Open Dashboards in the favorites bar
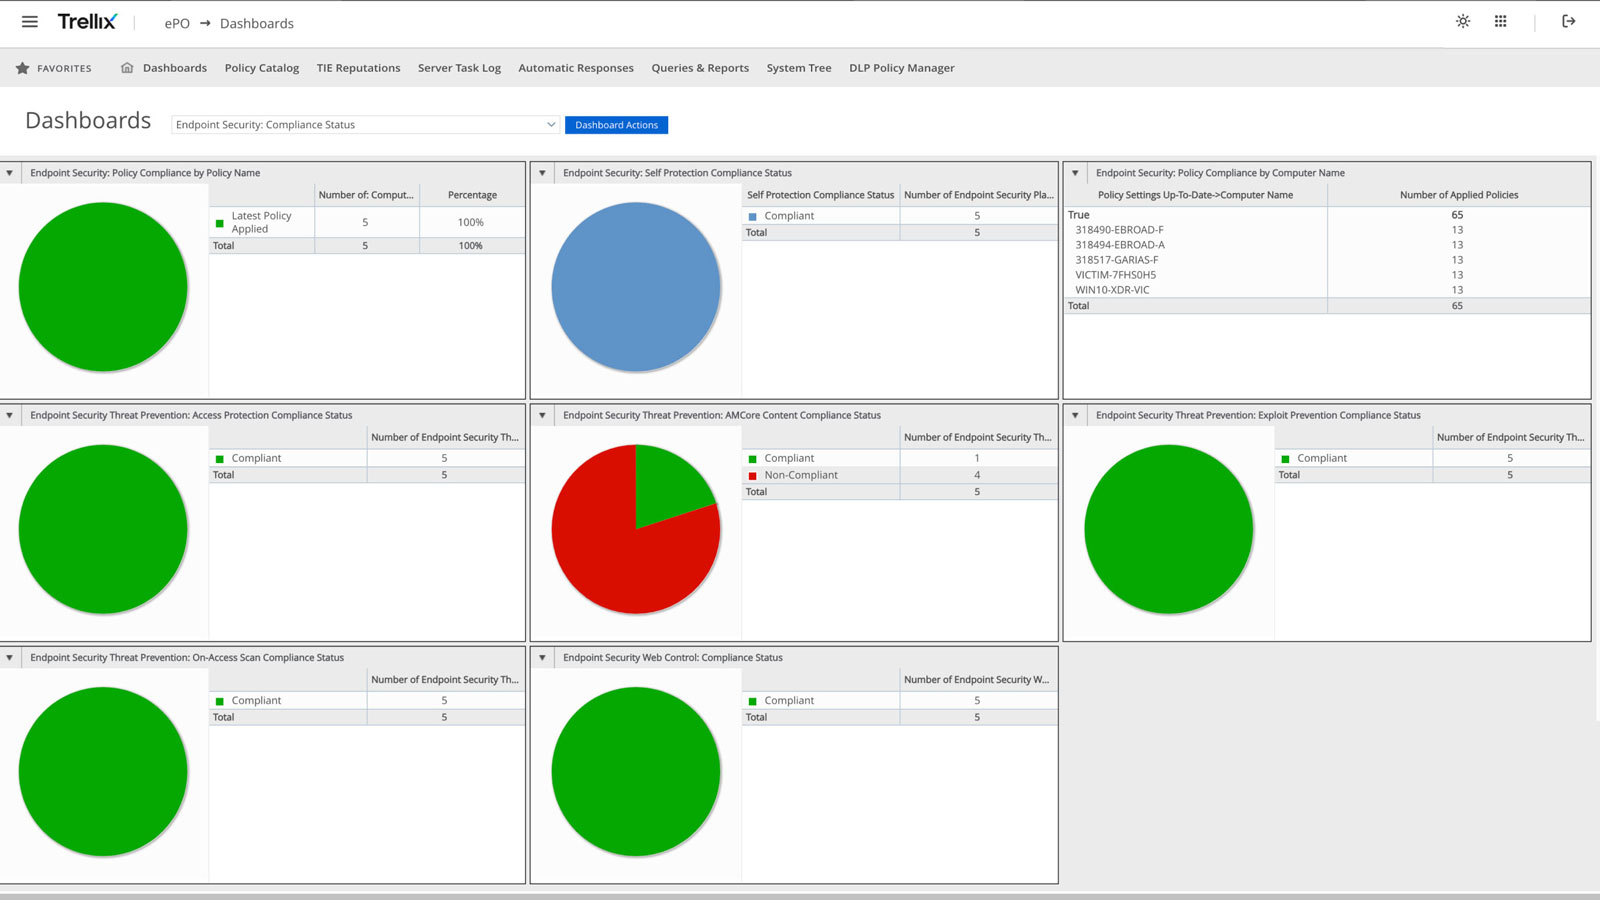Viewport: 1600px width, 900px height. (x=175, y=68)
